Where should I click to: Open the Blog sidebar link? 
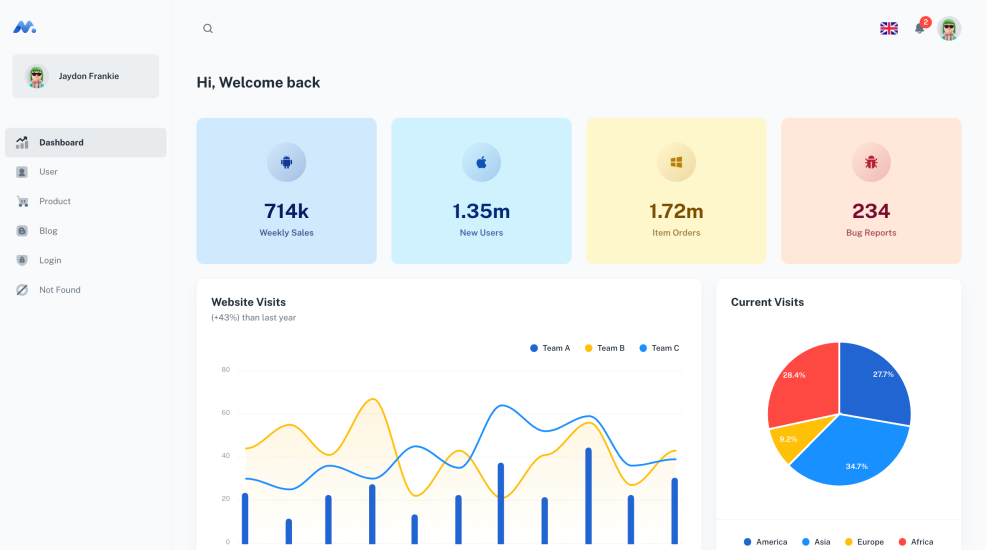coord(48,231)
